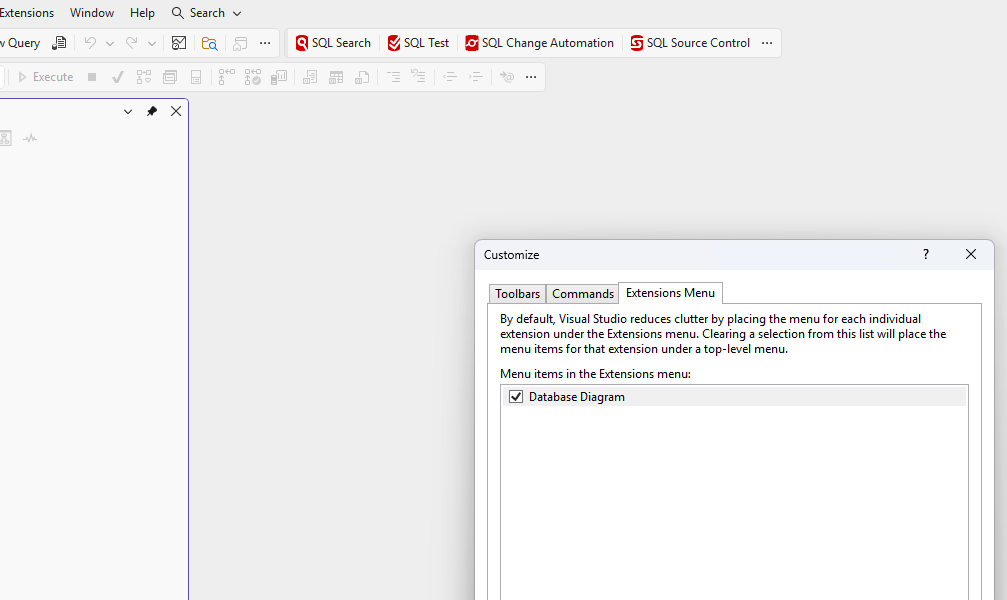1007x600 pixels.
Task: Click the SQL Source Control button
Action: (690, 43)
